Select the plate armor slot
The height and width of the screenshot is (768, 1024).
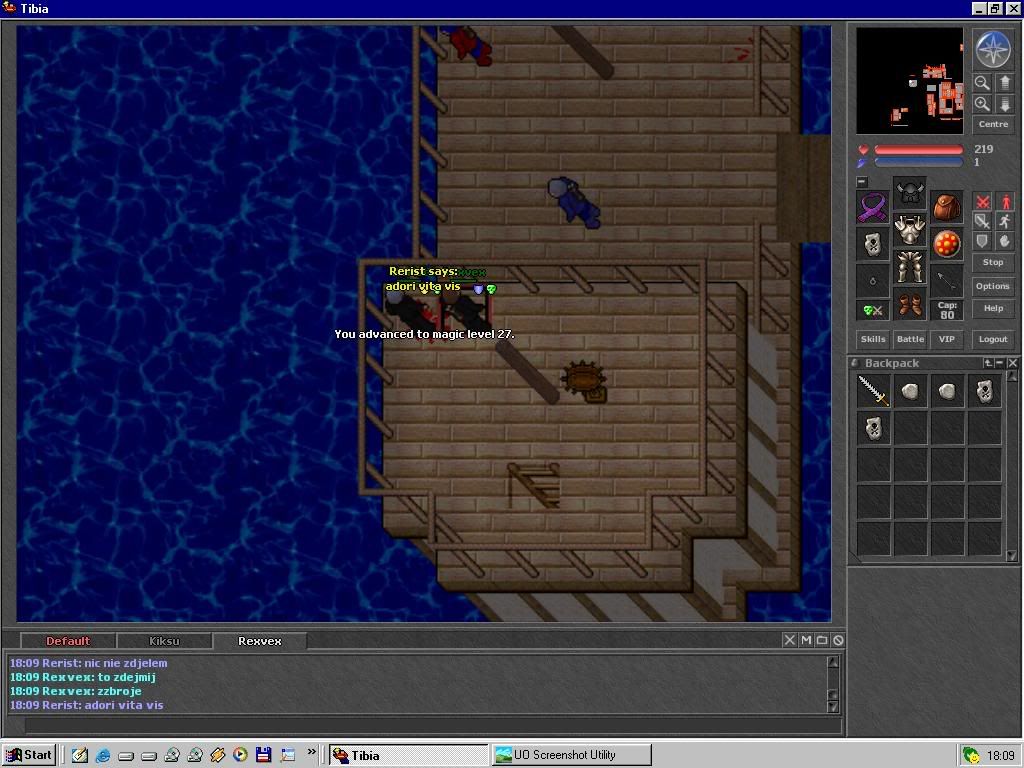coord(910,230)
